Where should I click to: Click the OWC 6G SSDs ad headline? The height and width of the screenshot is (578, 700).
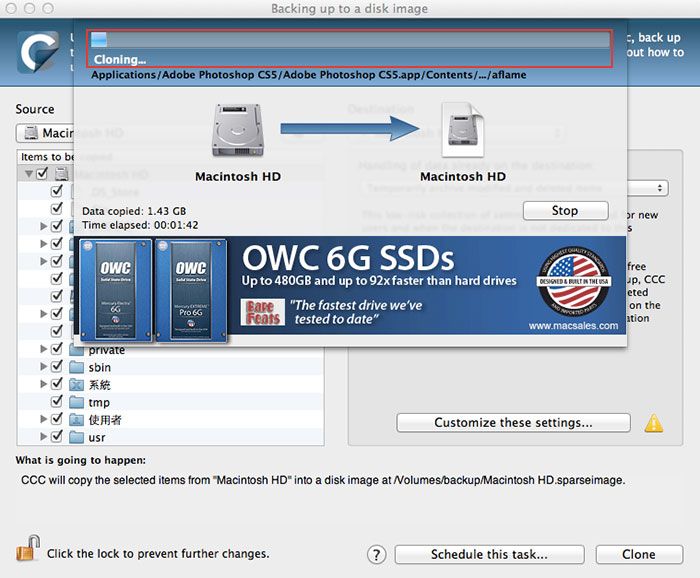click(348, 258)
